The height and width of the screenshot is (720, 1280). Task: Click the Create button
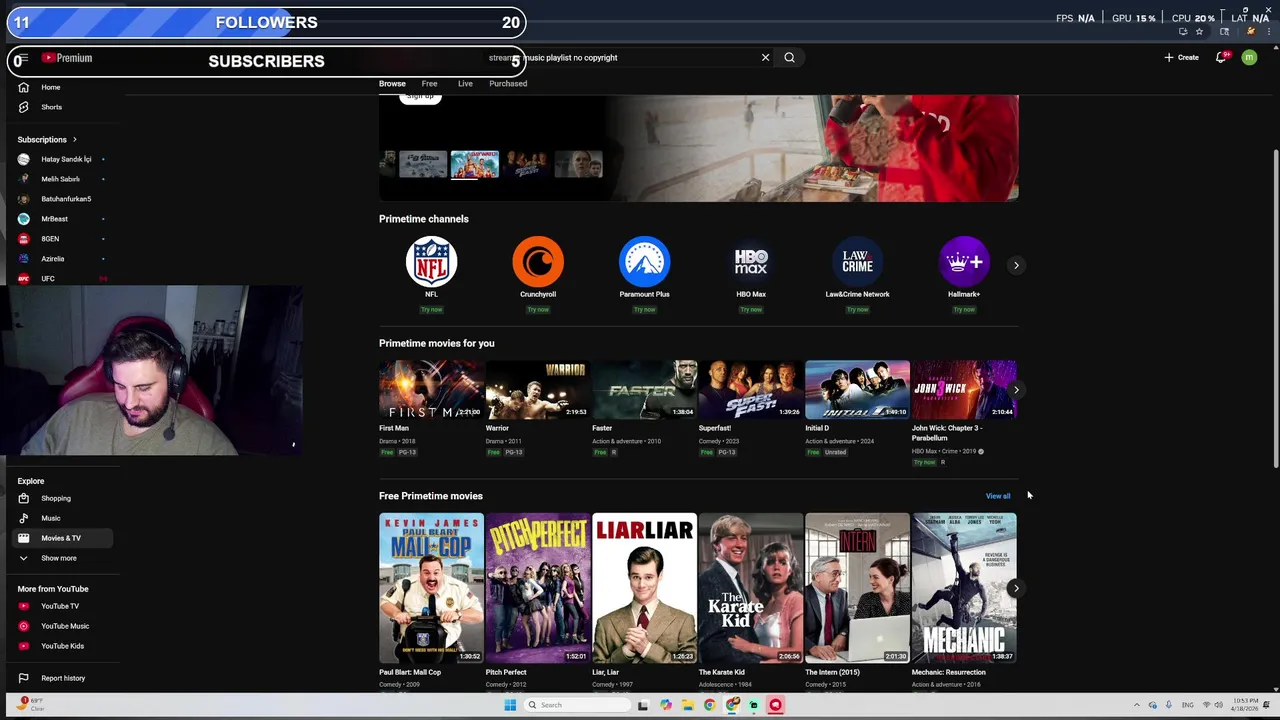click(x=1181, y=57)
